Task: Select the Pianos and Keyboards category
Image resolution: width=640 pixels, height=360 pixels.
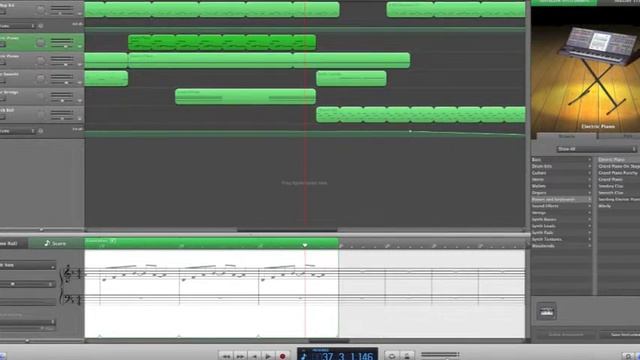Action: pos(561,200)
